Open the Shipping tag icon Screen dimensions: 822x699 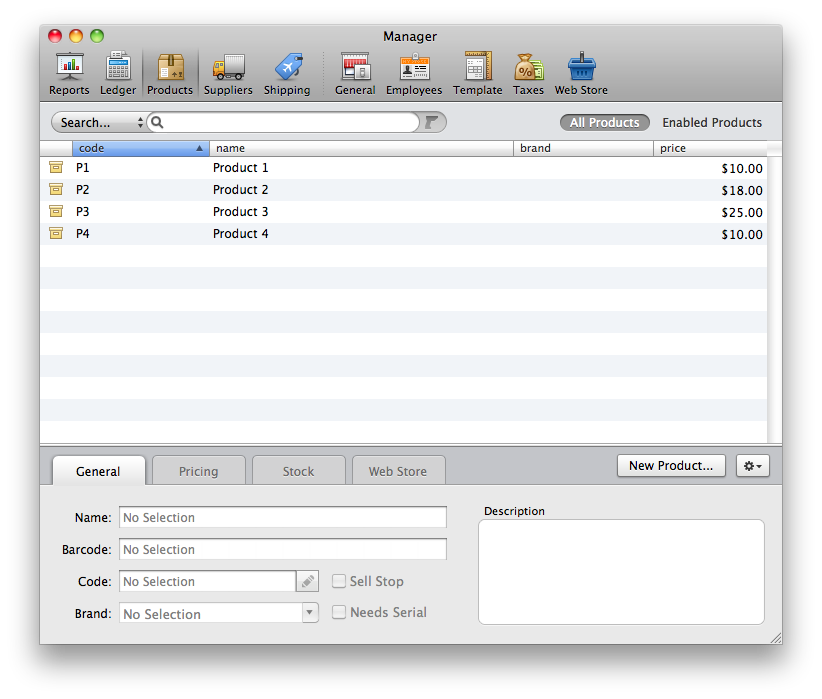tap(287, 73)
